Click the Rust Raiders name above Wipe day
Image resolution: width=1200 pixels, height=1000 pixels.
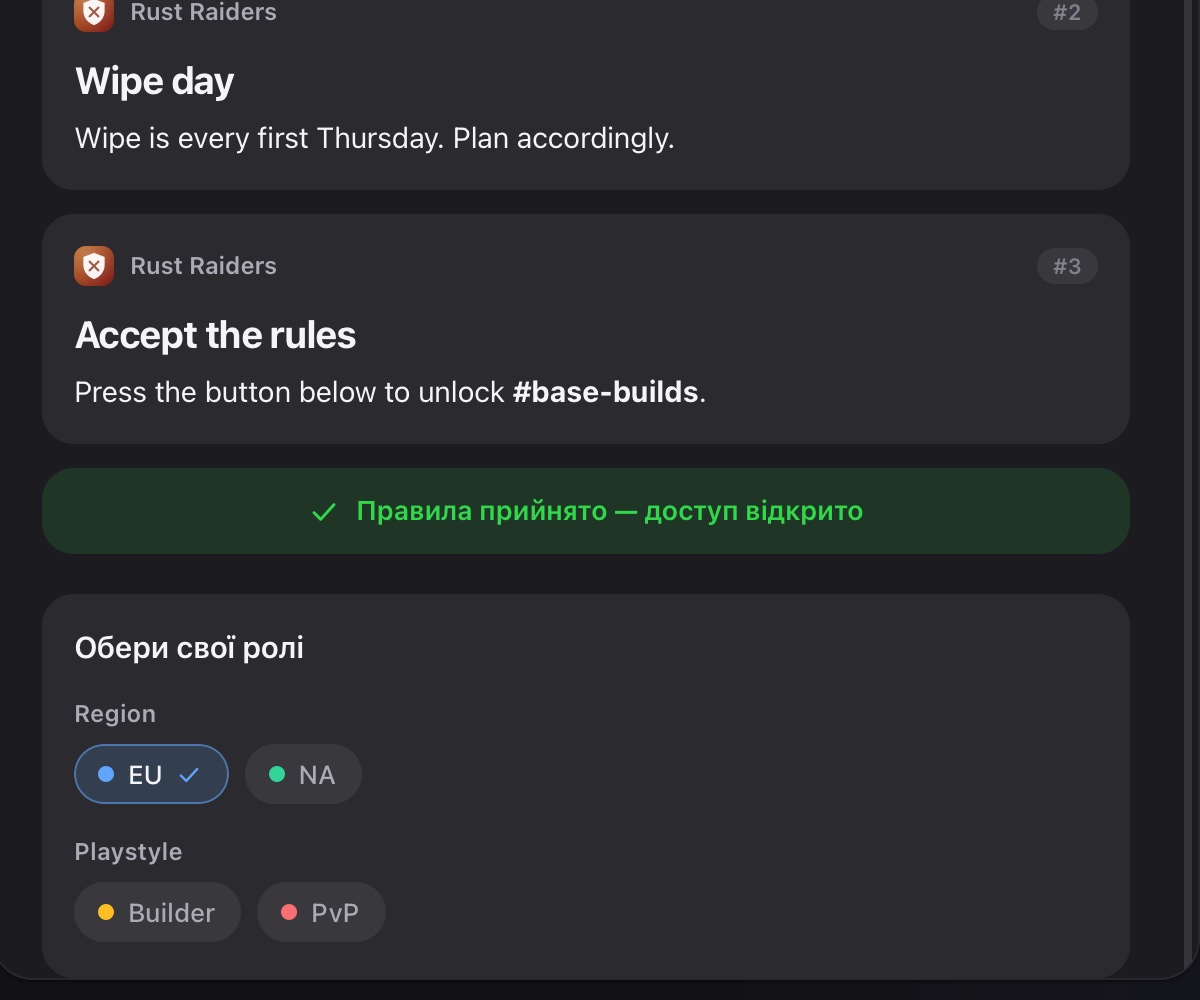[203, 13]
